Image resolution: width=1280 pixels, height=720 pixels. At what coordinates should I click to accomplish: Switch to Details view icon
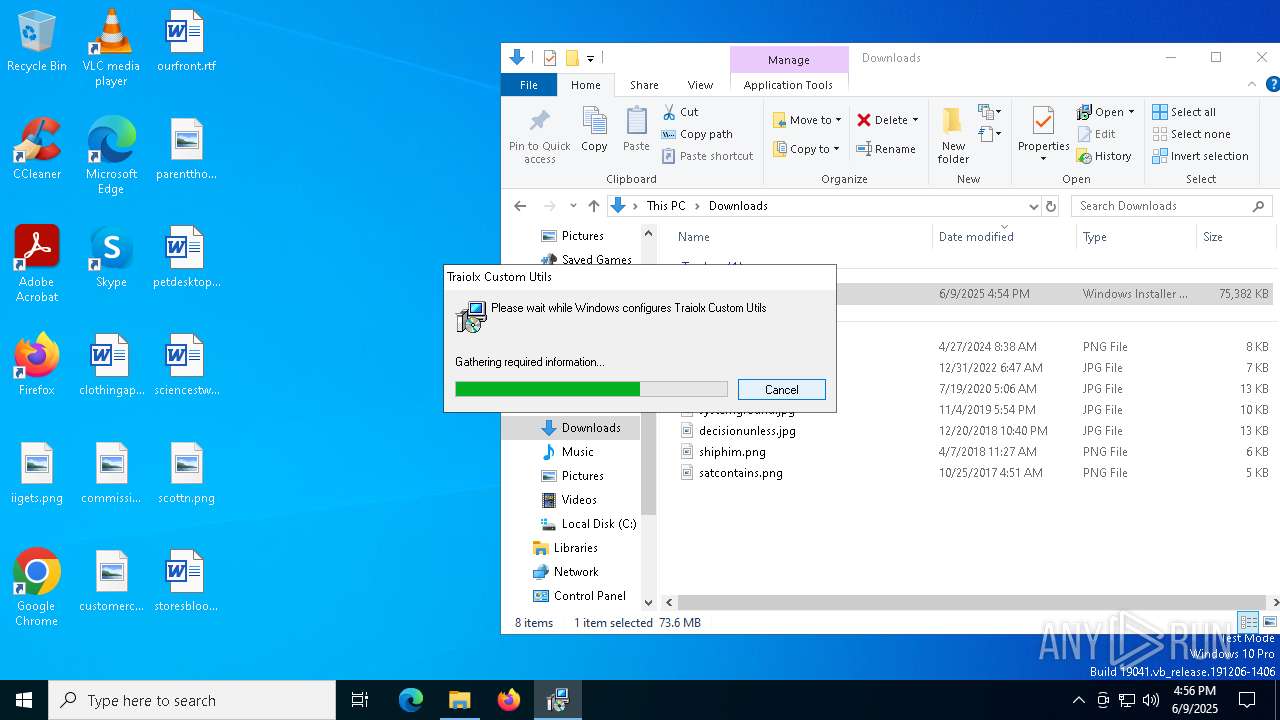coord(1248,622)
